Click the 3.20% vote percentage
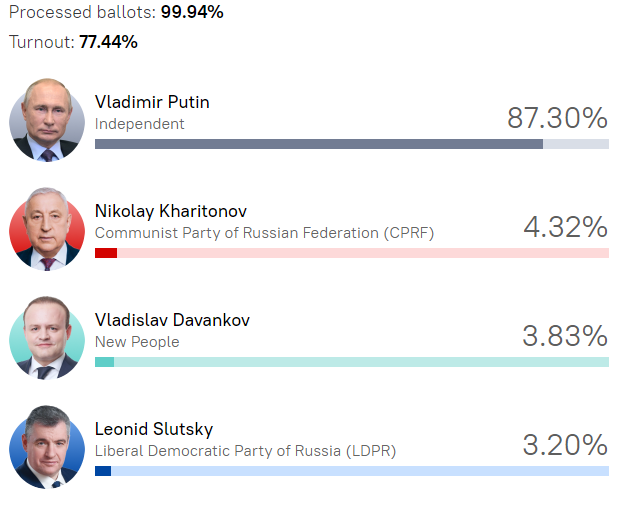This screenshot has height=510, width=624. point(565,445)
